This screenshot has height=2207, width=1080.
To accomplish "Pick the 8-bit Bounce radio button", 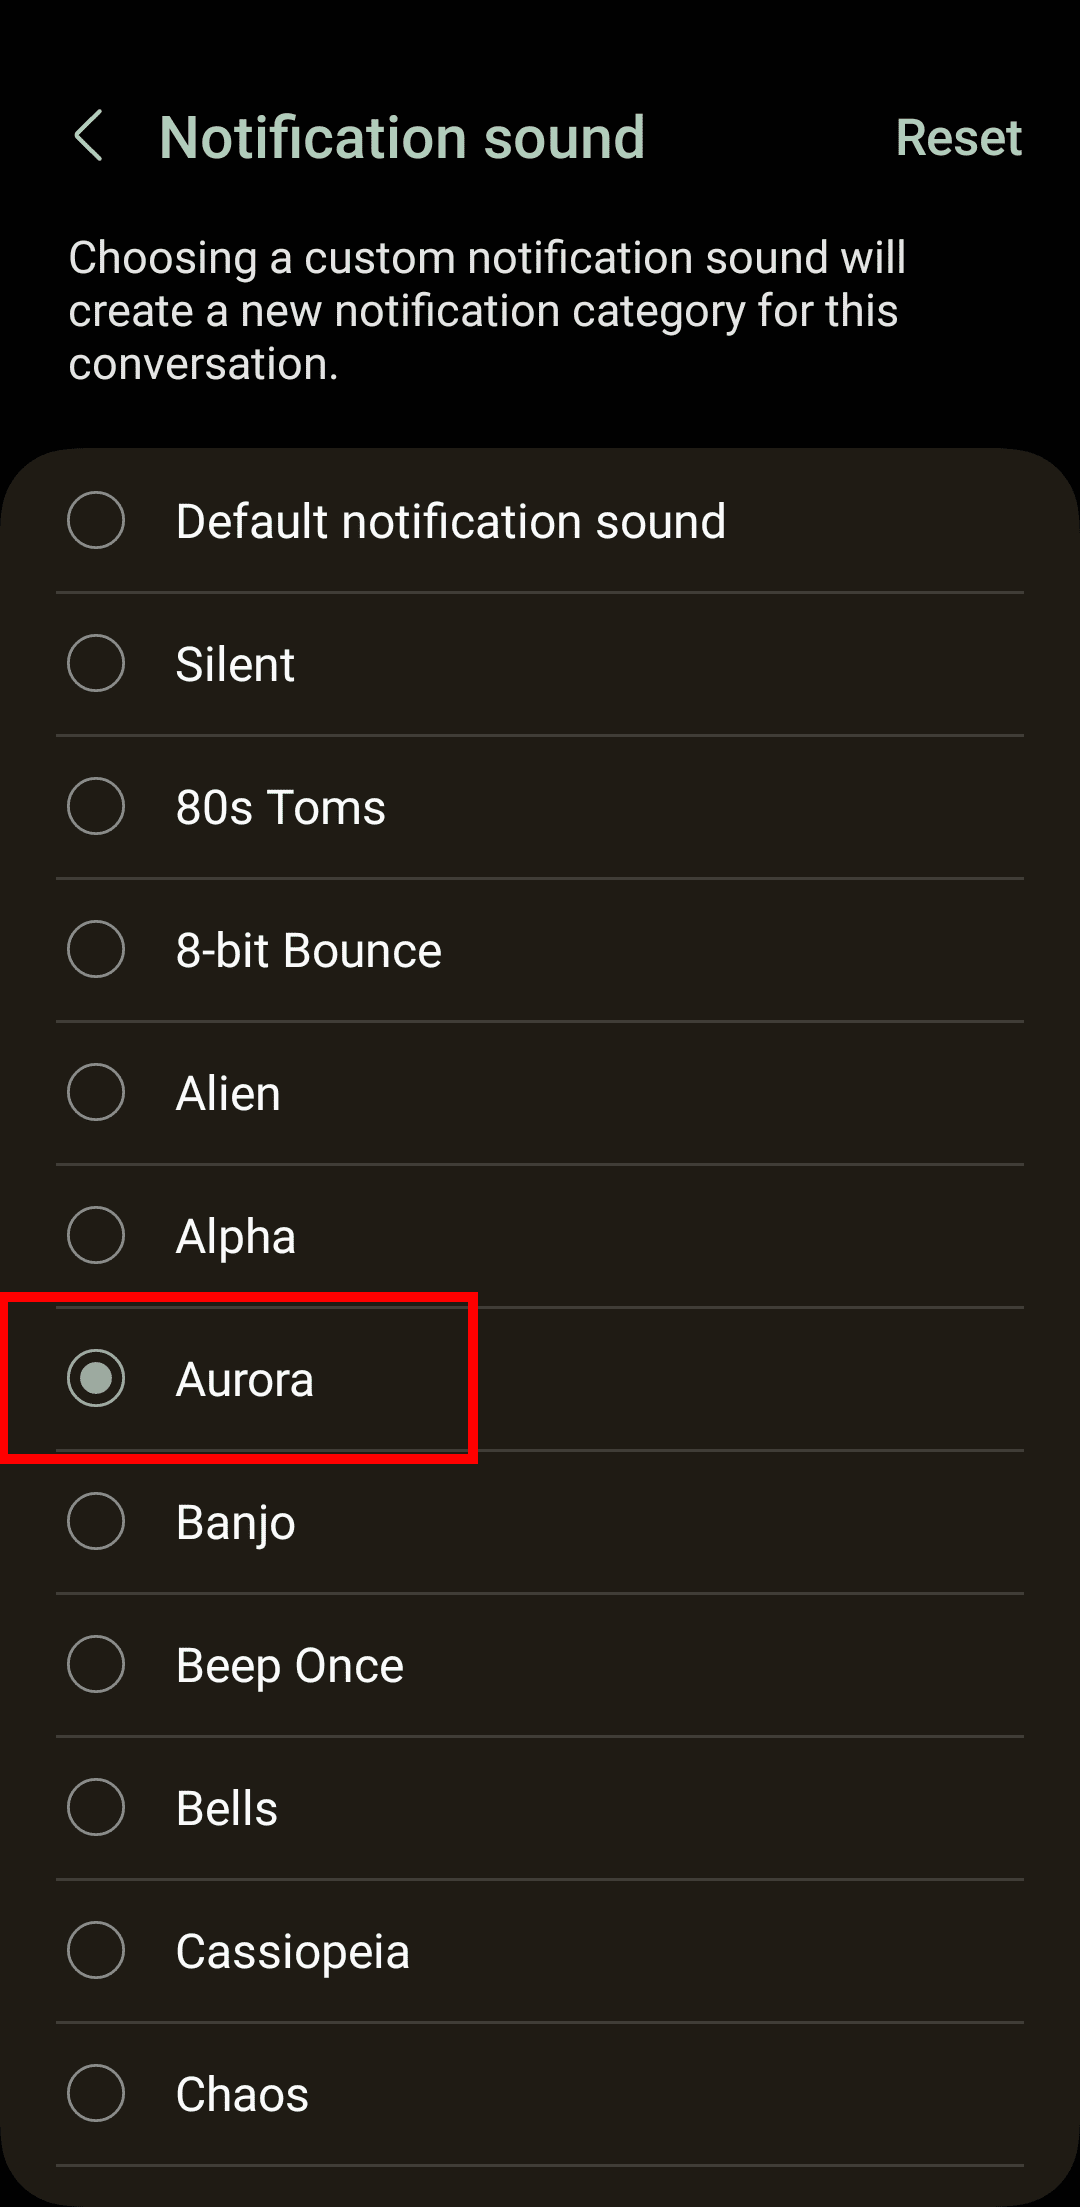I will [x=96, y=949].
